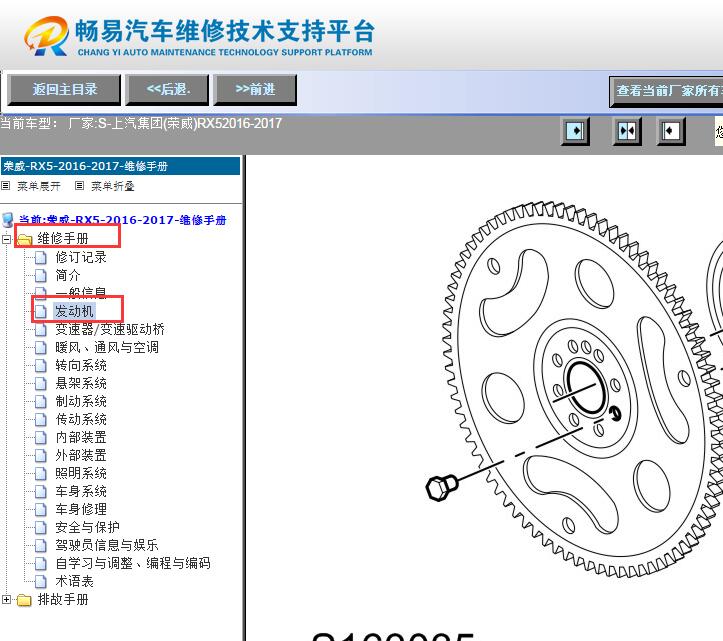Open 驾驶员信息与娱乐 tree item
The width and height of the screenshot is (723, 641).
(107, 545)
